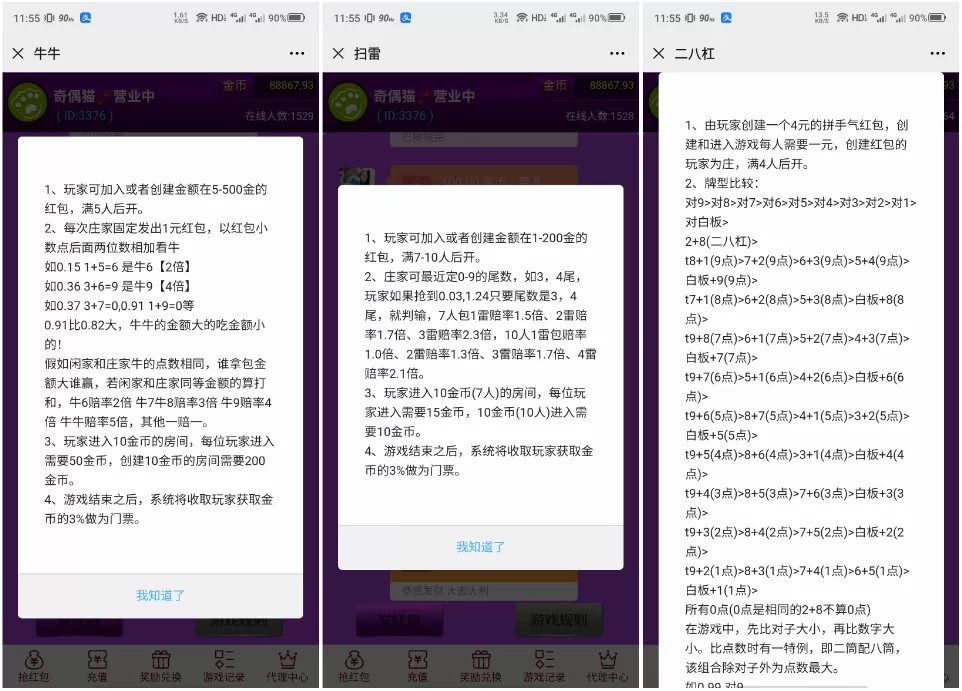Open the more options menu on 牛牛 page
Screen dimensions: 962x691
point(297,53)
